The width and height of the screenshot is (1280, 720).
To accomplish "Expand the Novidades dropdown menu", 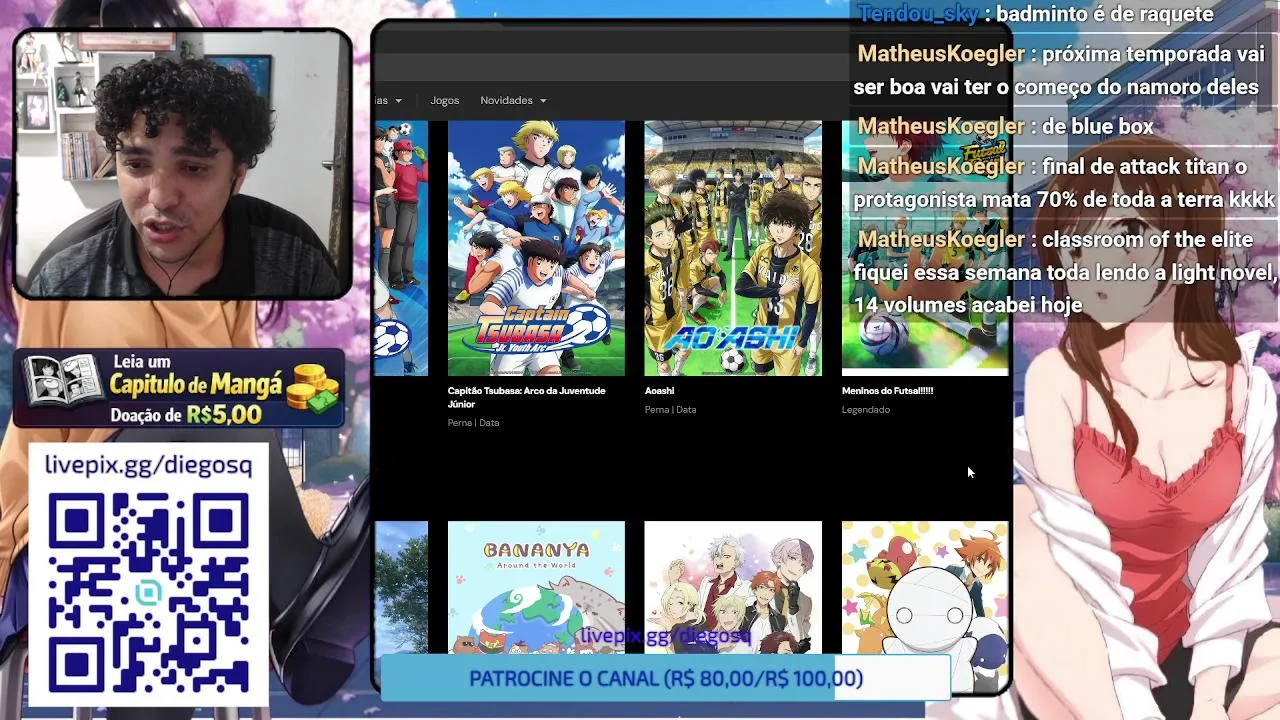I will pyautogui.click(x=513, y=100).
